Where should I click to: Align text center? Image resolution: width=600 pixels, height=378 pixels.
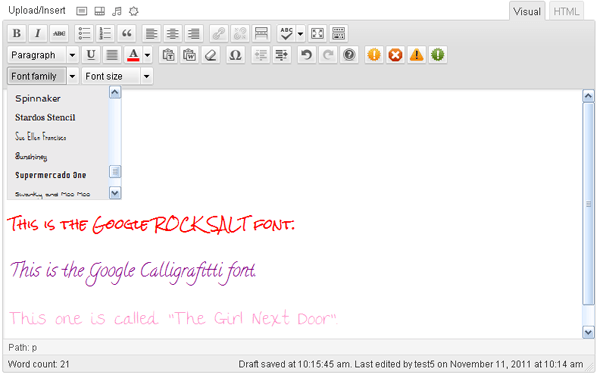[x=173, y=34]
